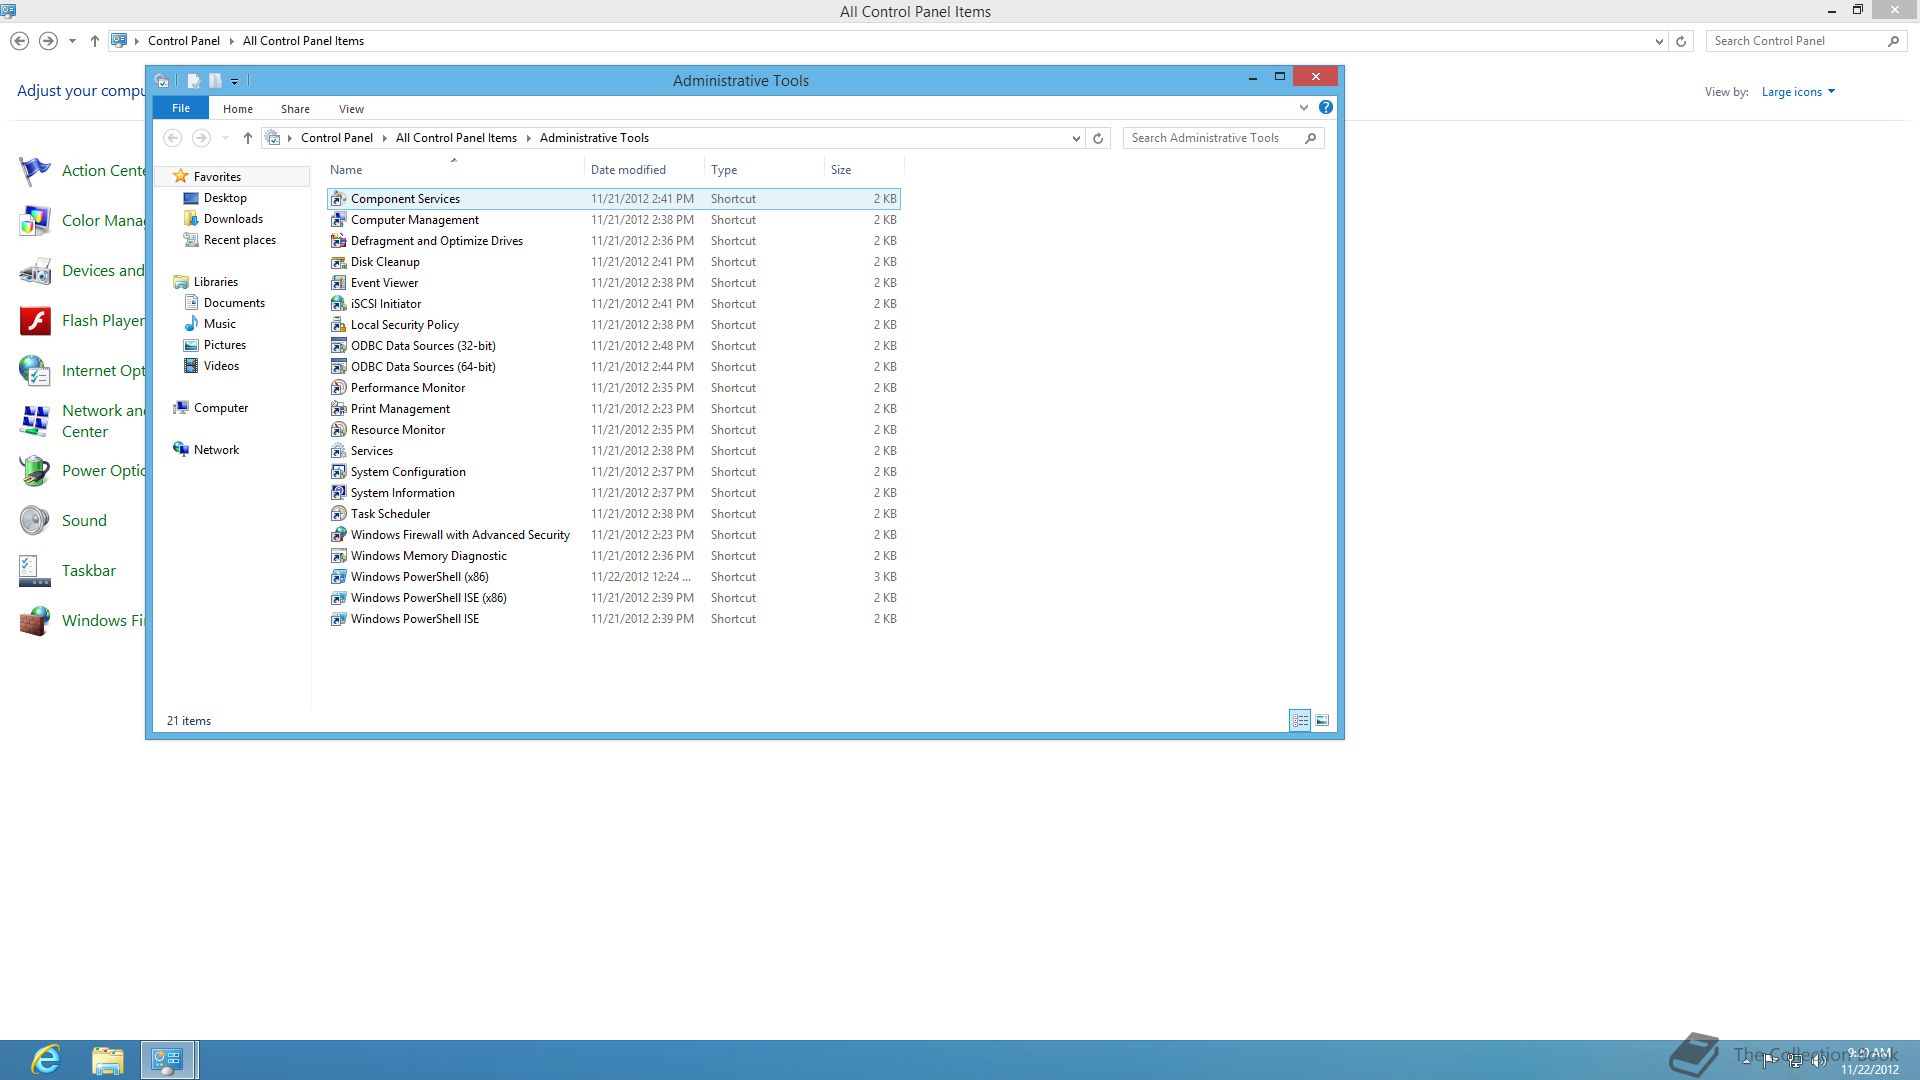Open the Share ribbon tab
Viewport: 1920px width, 1080px height.
(x=295, y=109)
